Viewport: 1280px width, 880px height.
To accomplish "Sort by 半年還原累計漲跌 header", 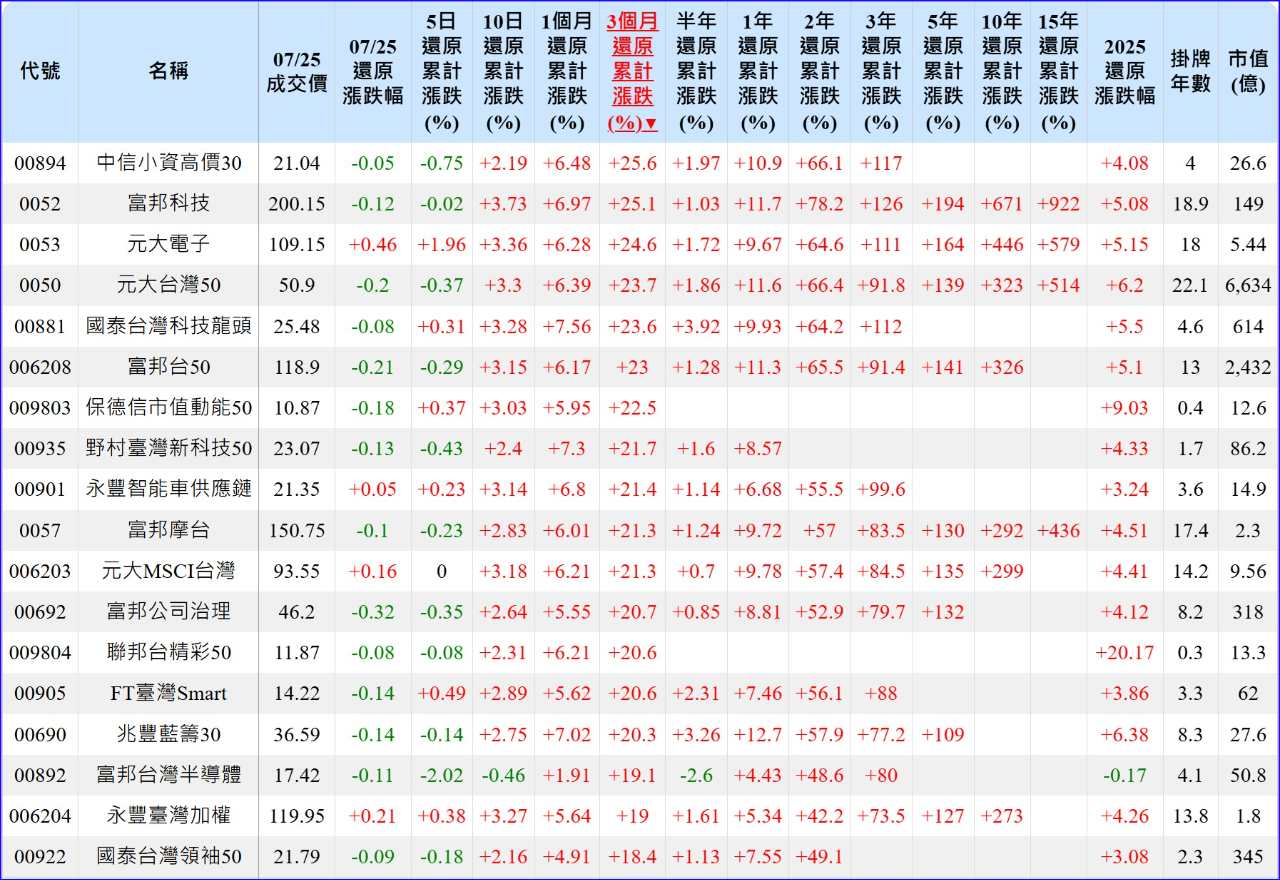I will [696, 72].
